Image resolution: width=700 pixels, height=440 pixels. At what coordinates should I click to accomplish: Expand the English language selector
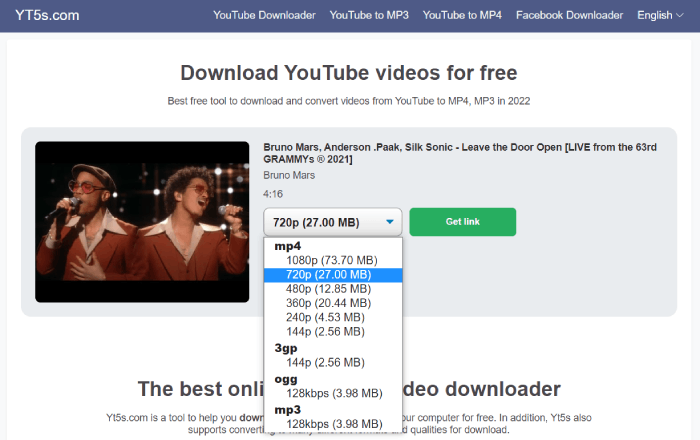(660, 15)
